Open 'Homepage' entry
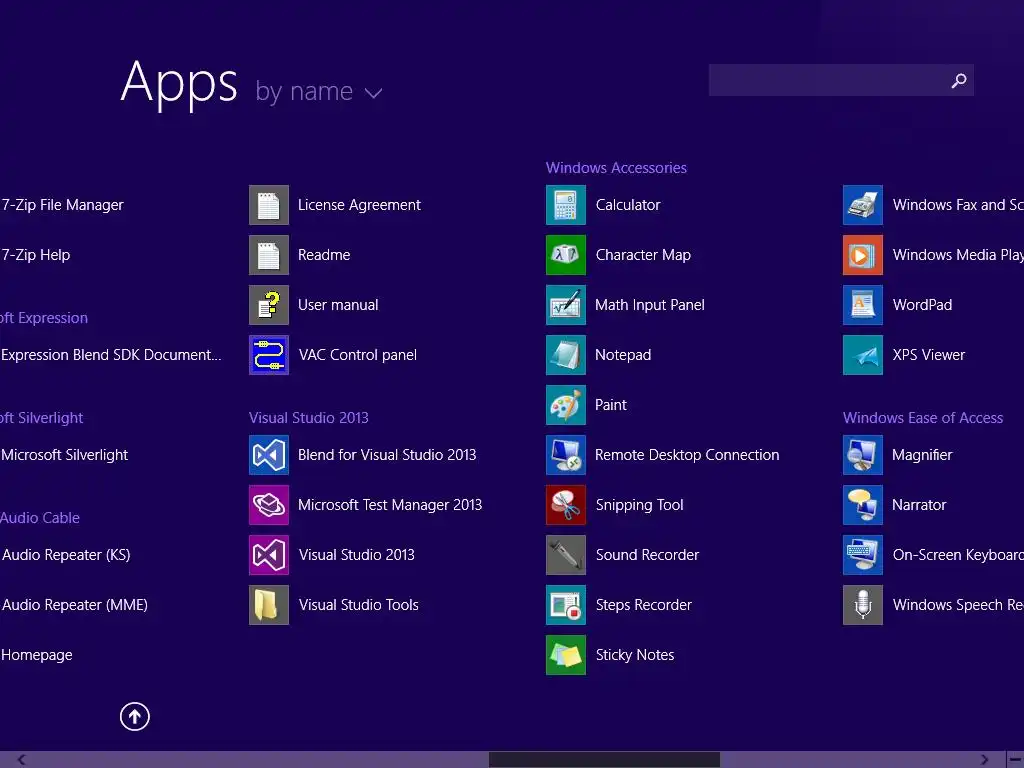1024x768 pixels. click(37, 655)
